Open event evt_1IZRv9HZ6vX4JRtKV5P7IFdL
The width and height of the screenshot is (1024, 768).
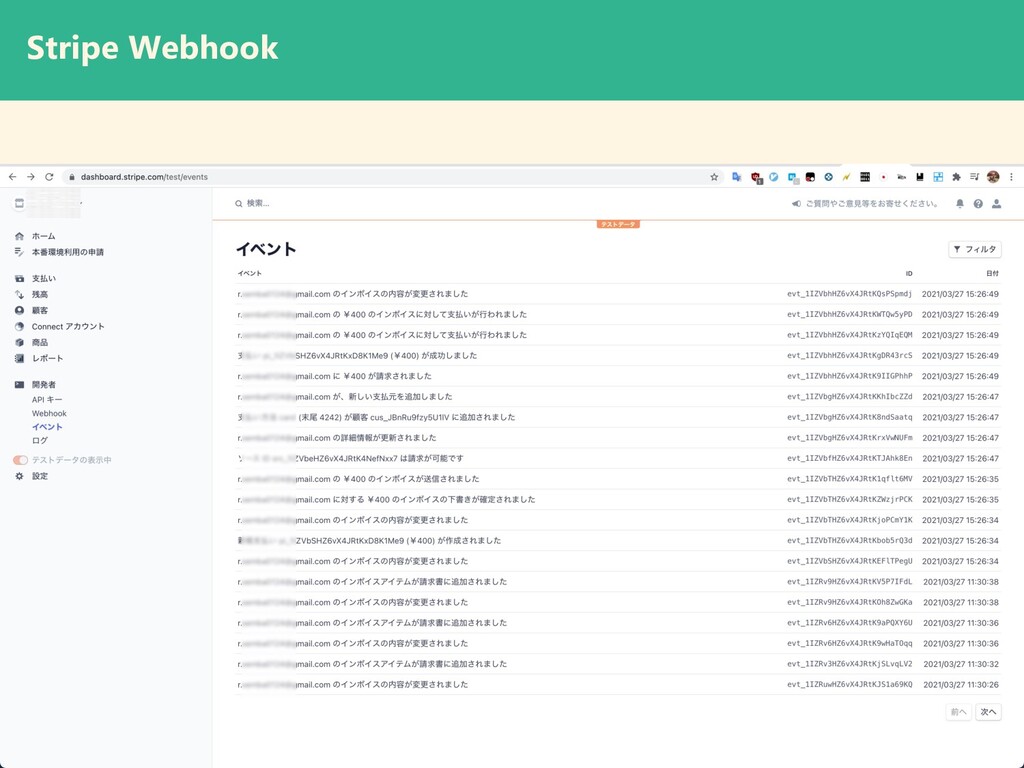pyautogui.click(x=618, y=583)
